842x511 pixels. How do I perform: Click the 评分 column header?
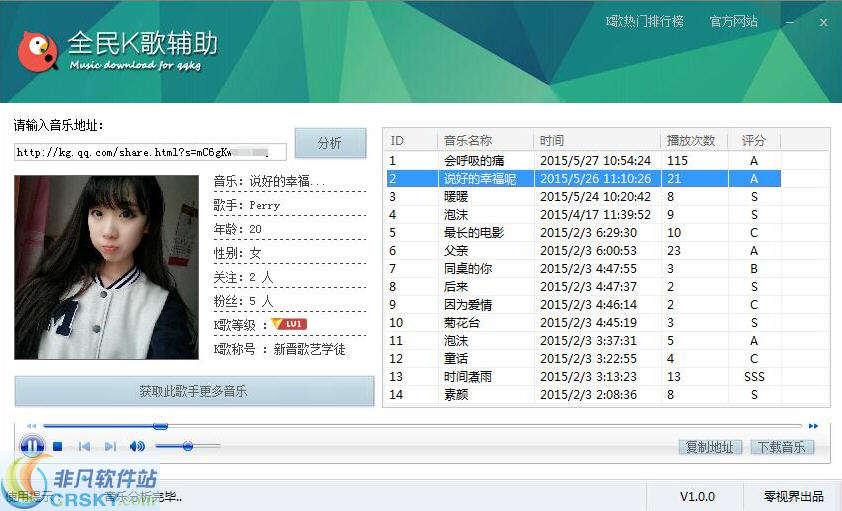tap(754, 141)
